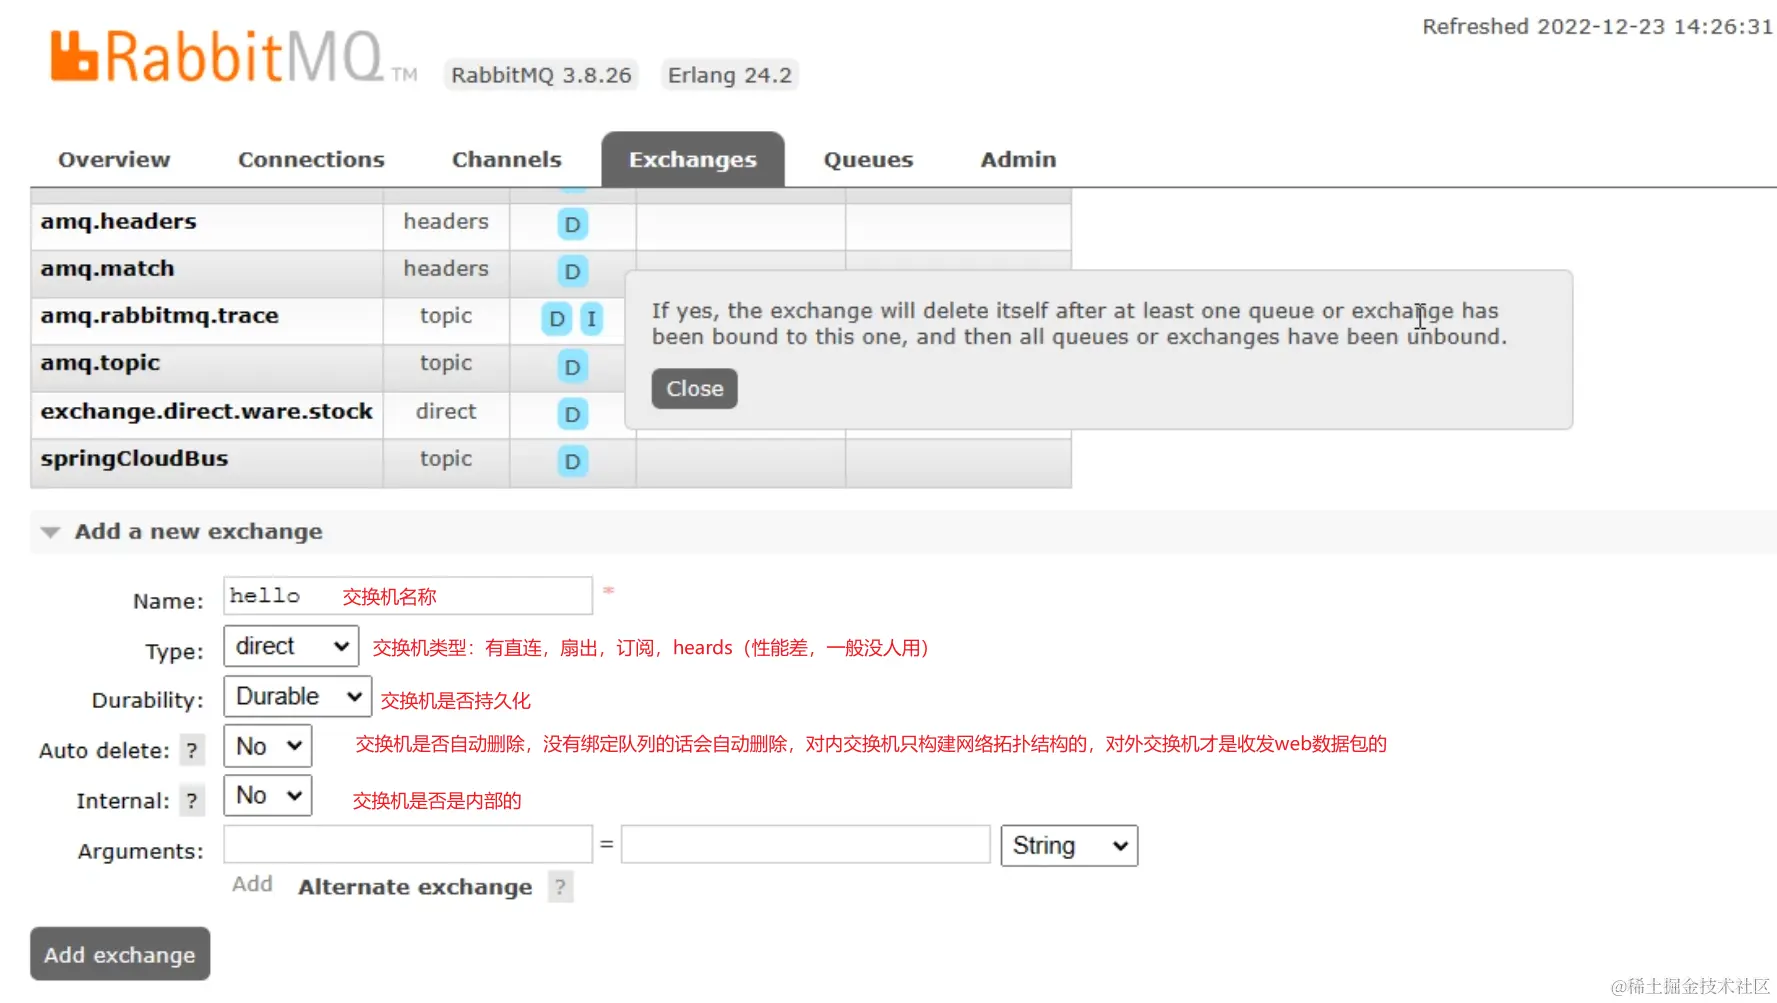Screen dimensions: 1777x1003
Task: Focus the Arguments value input field
Action: point(805,844)
